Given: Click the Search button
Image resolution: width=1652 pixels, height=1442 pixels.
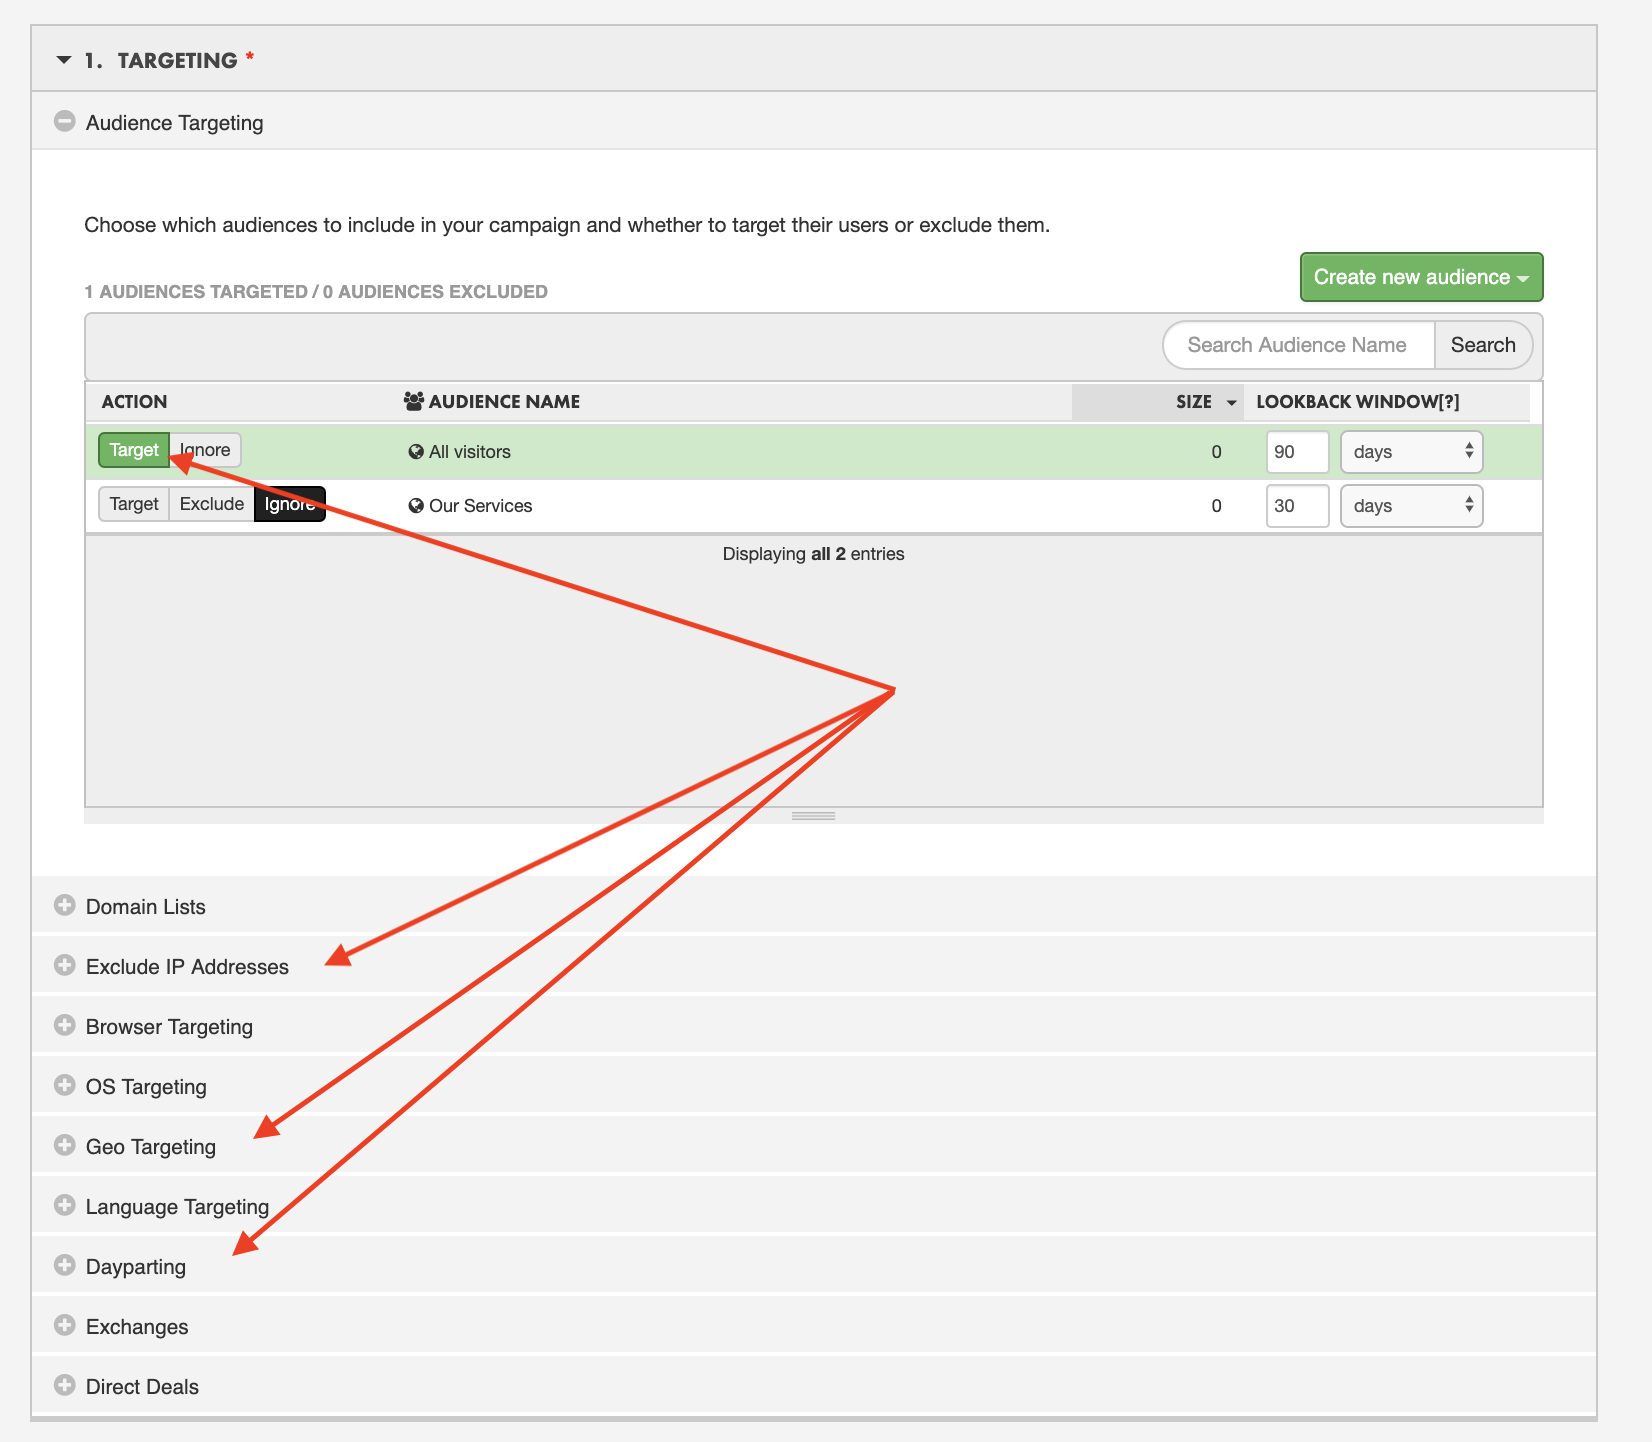Looking at the screenshot, I should click(x=1483, y=345).
